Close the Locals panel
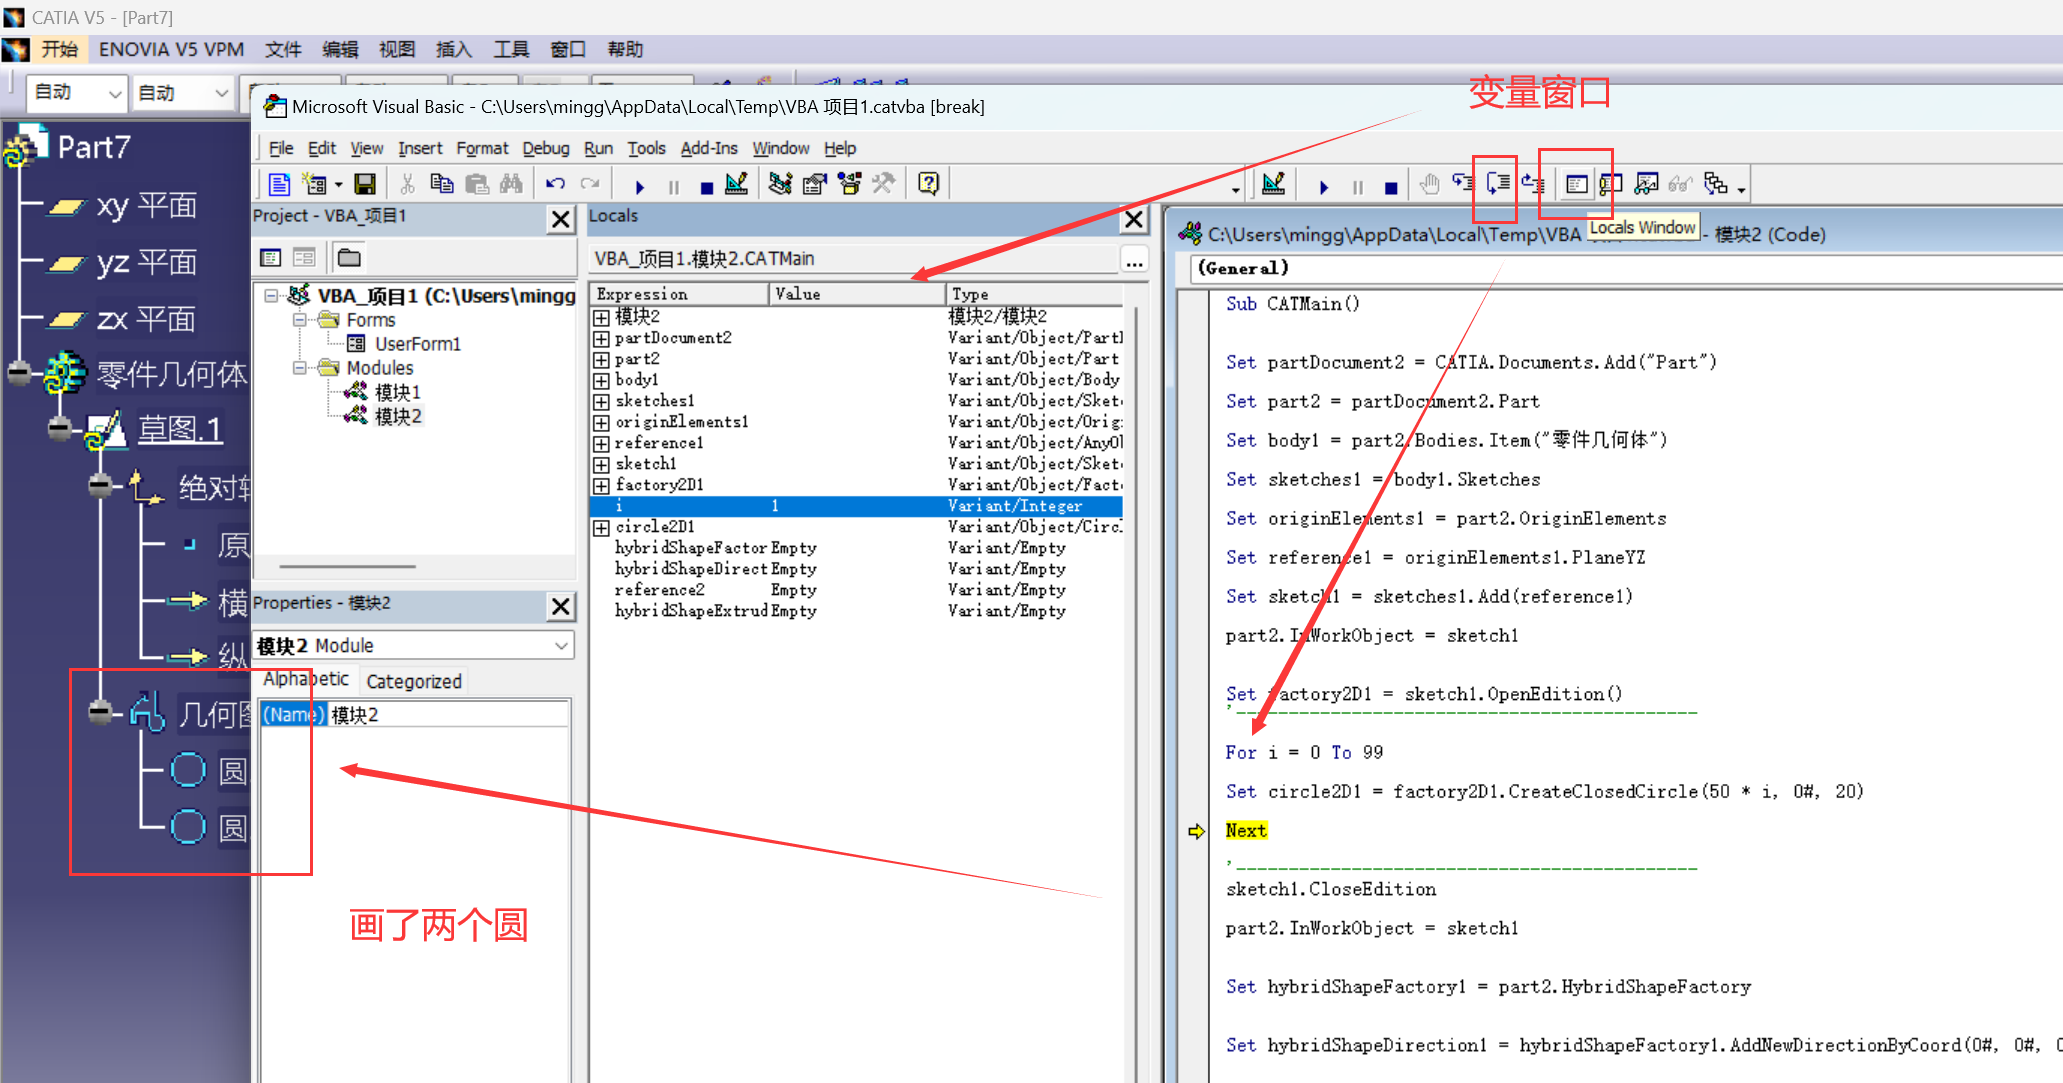 [1134, 219]
